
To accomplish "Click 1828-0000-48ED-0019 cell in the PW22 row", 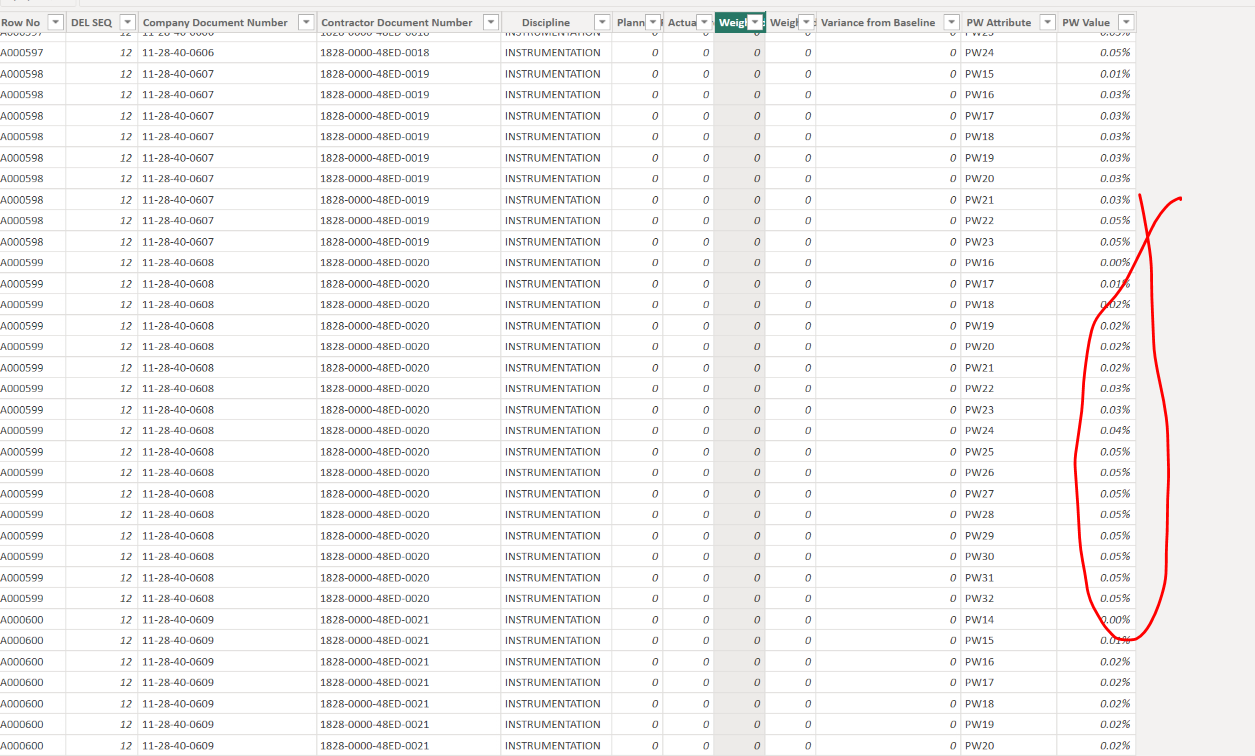I will point(408,220).
